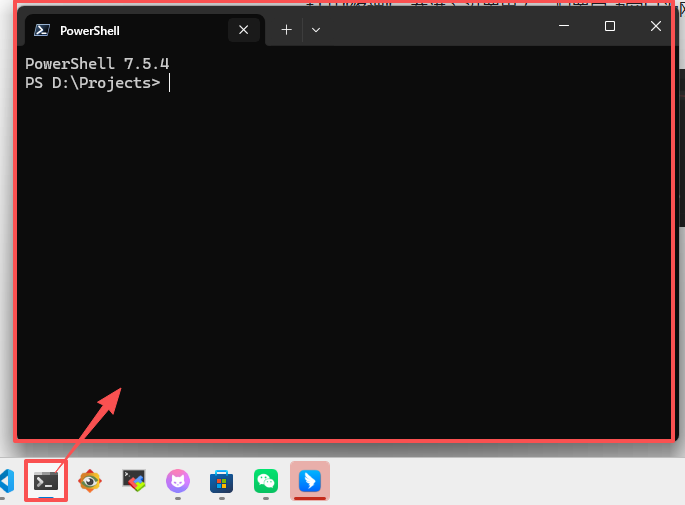Open WeChat from taskbar
The width and height of the screenshot is (685, 505).
tap(266, 481)
